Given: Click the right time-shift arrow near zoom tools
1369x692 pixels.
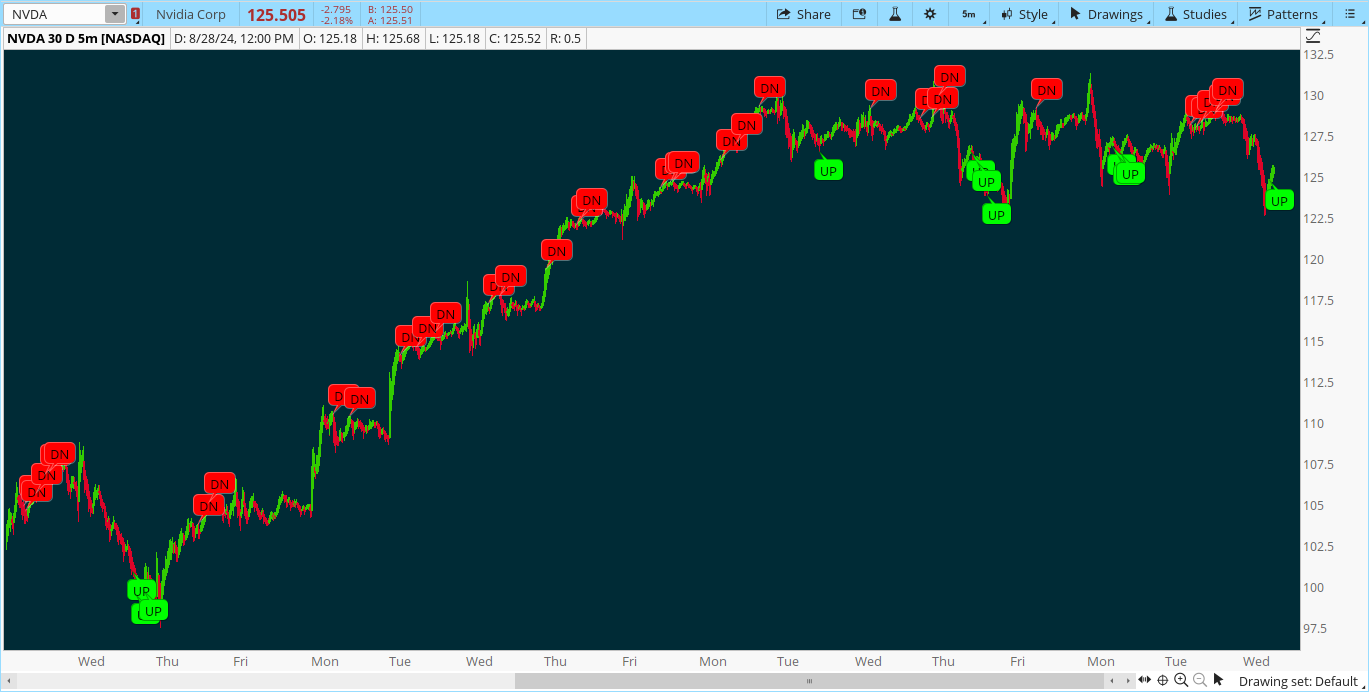Looking at the screenshot, I should (x=1127, y=681).
